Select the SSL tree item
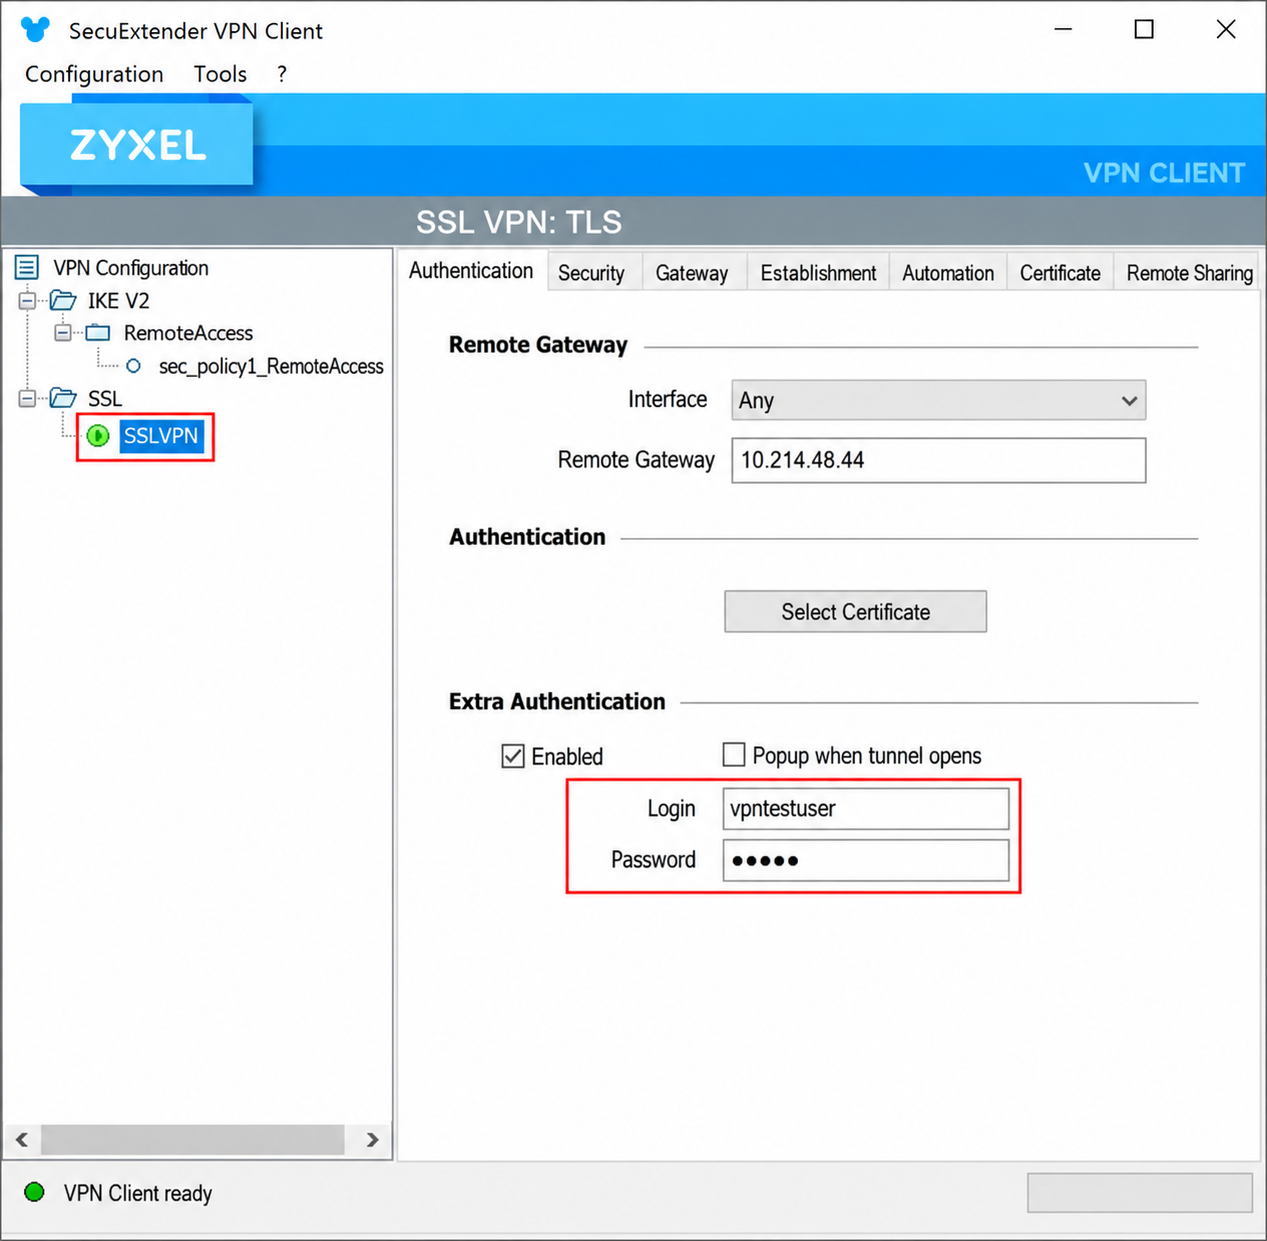 [105, 398]
